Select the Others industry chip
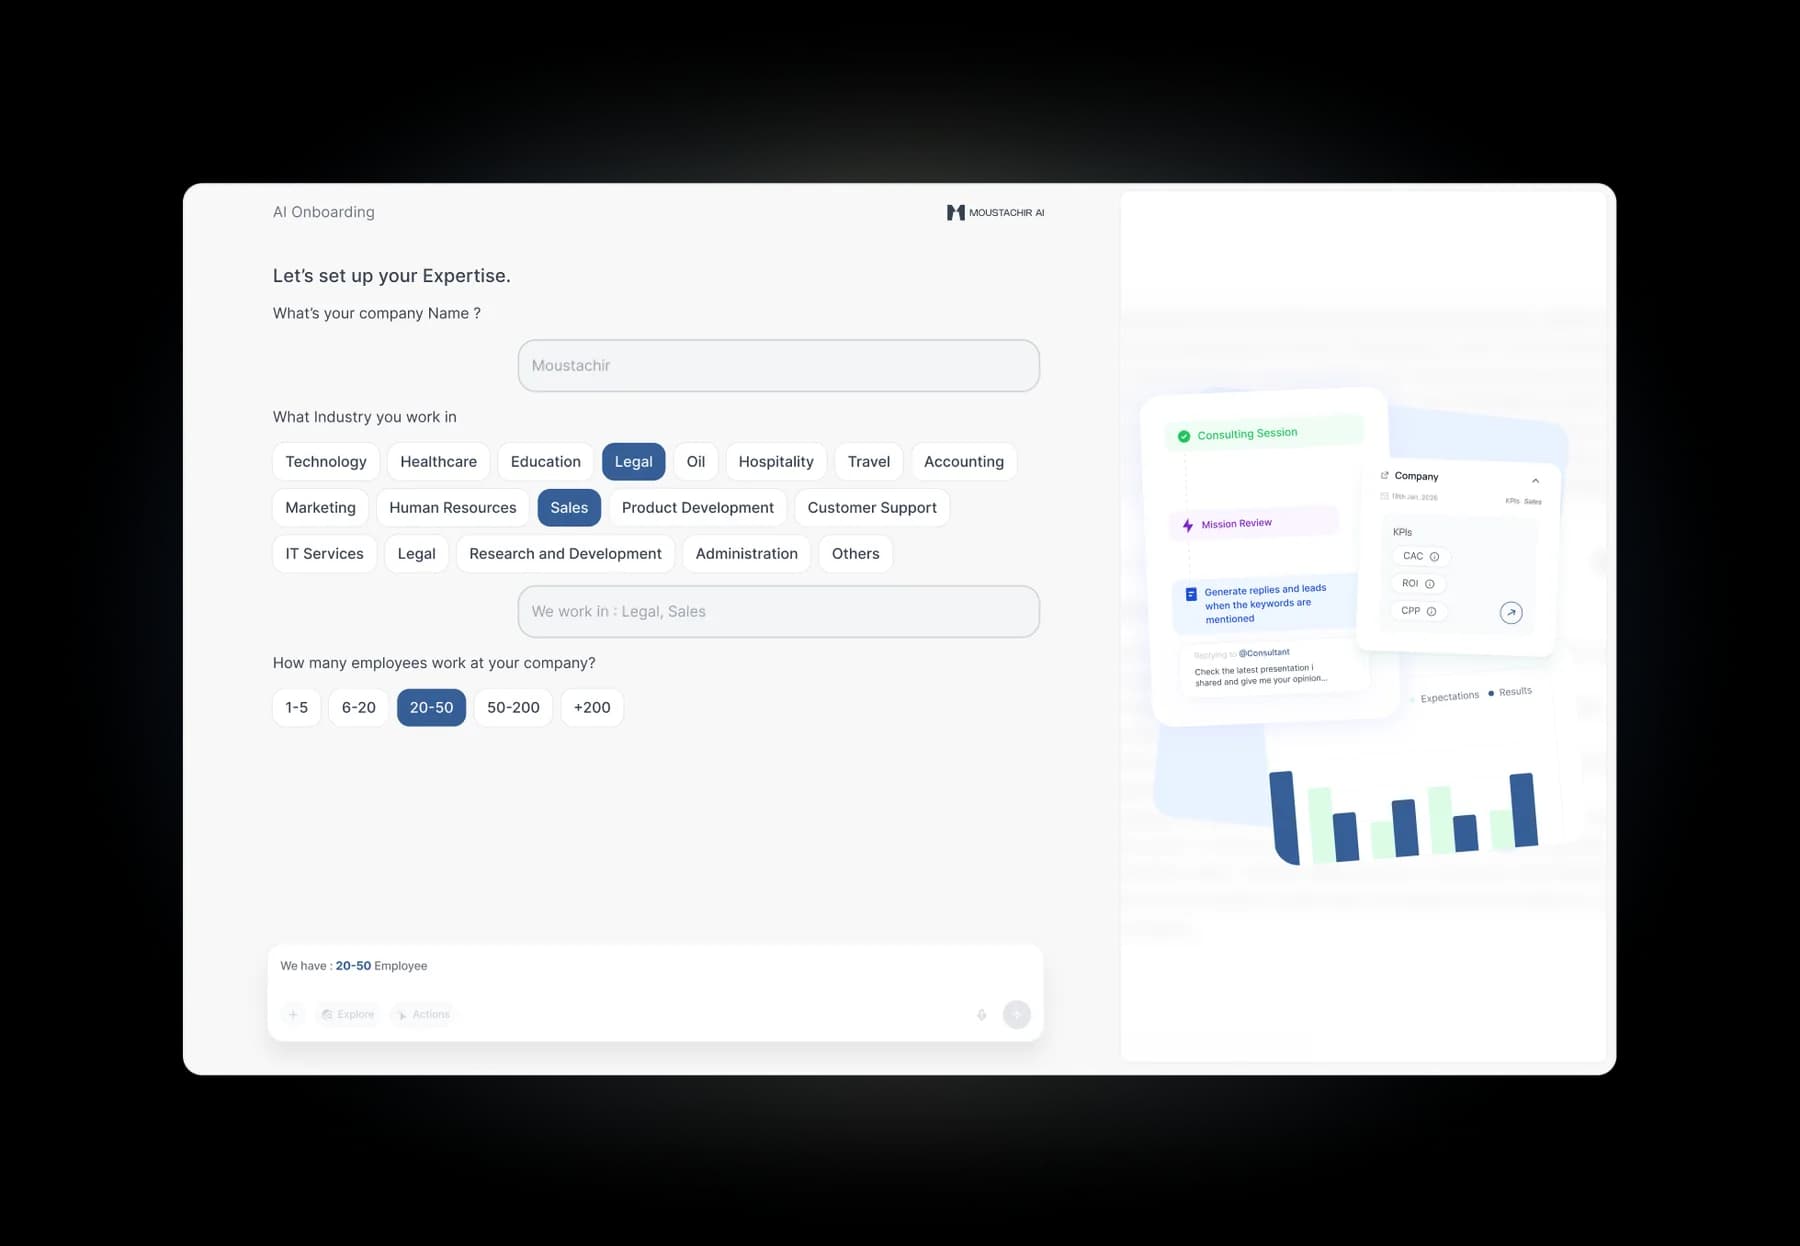Viewport: 1800px width, 1246px height. click(856, 553)
